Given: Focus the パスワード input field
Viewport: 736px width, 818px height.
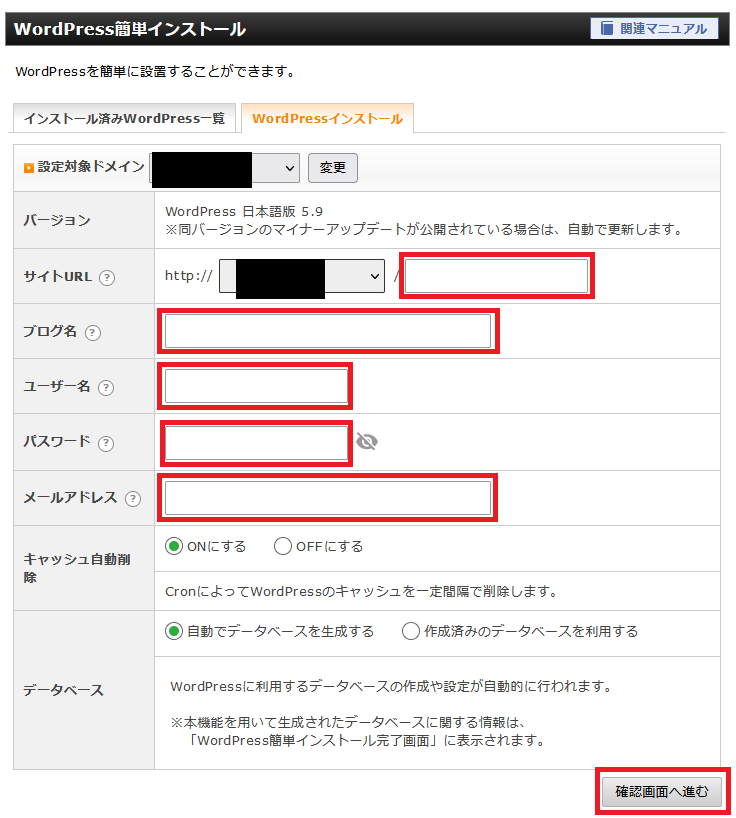Looking at the screenshot, I should point(256,443).
